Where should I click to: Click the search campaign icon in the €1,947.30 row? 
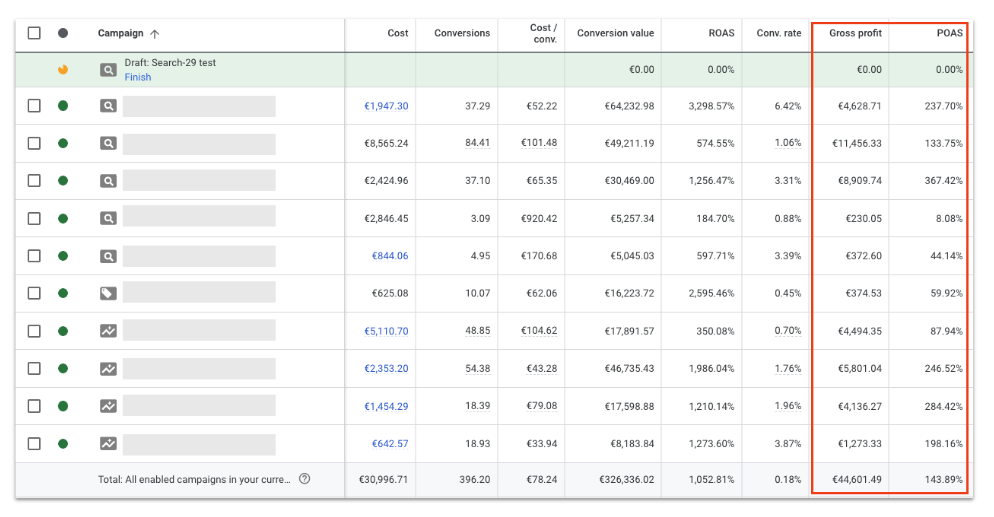click(108, 106)
